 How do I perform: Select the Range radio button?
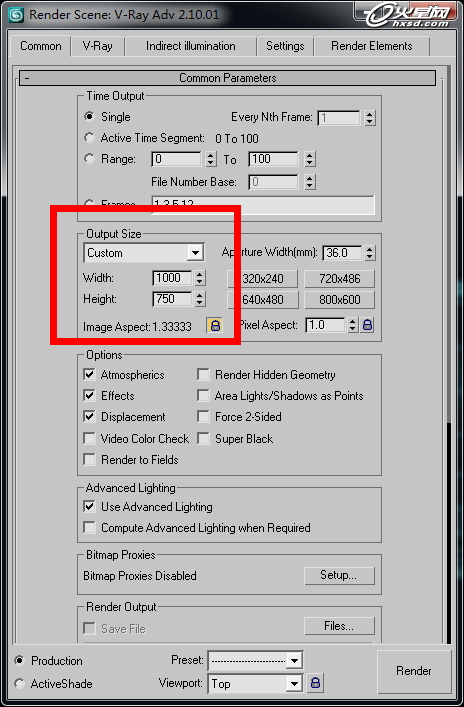coord(89,159)
